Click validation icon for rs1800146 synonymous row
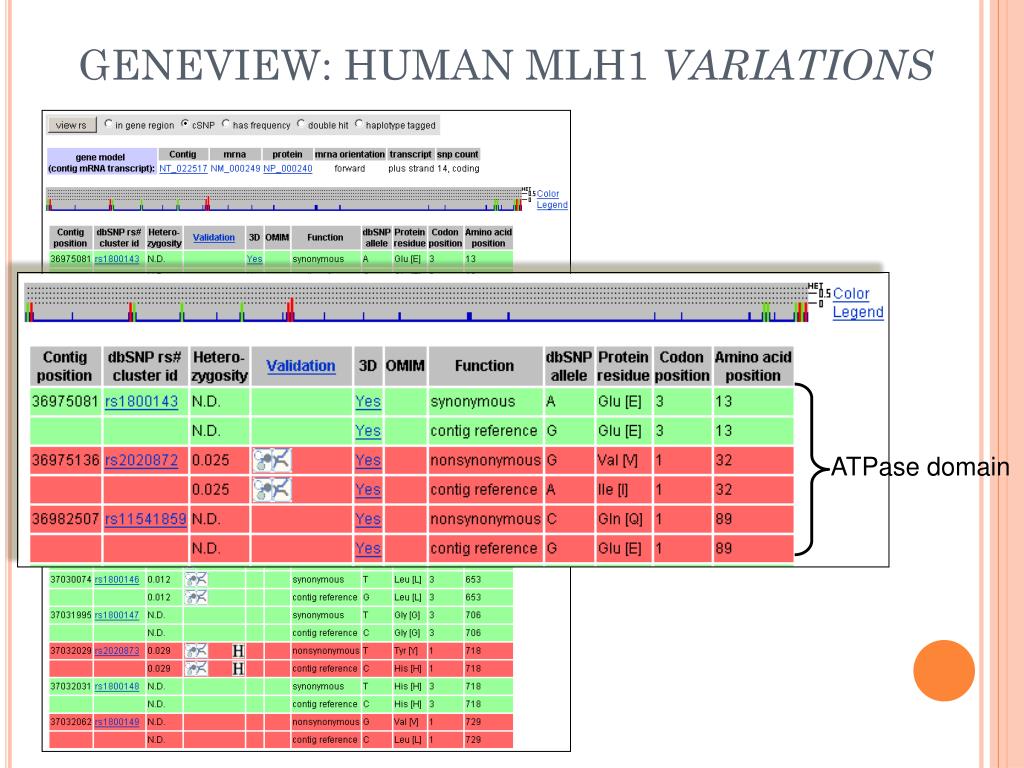The image size is (1024, 768). tap(196, 579)
